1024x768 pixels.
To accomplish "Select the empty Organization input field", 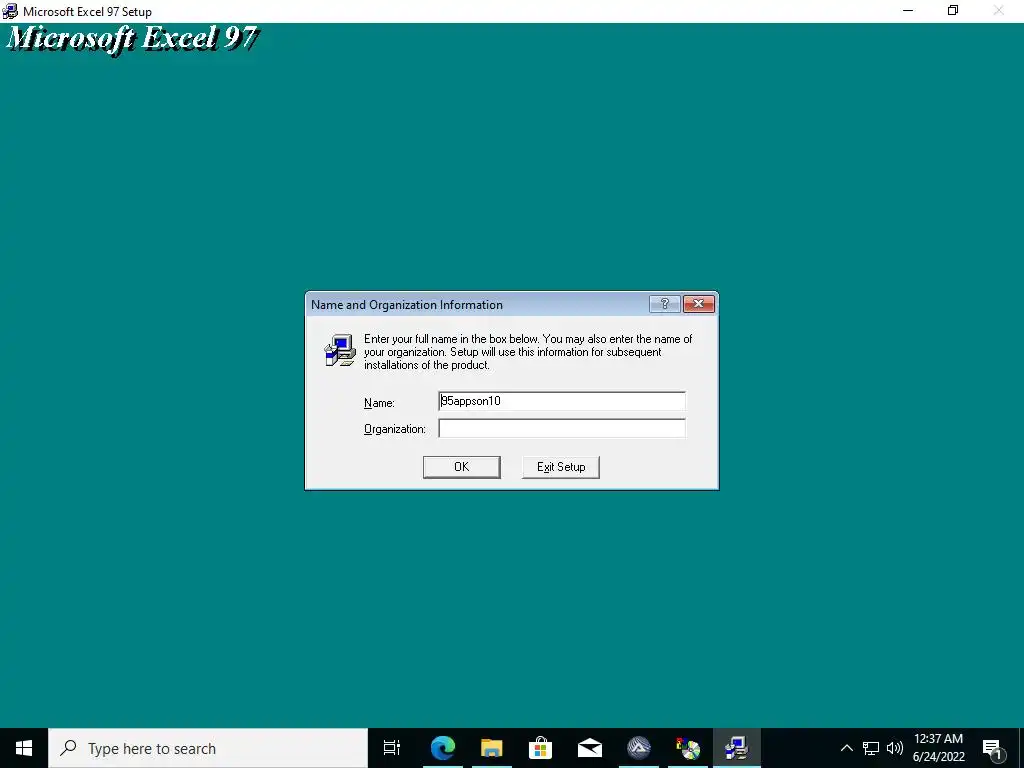I will pos(562,428).
